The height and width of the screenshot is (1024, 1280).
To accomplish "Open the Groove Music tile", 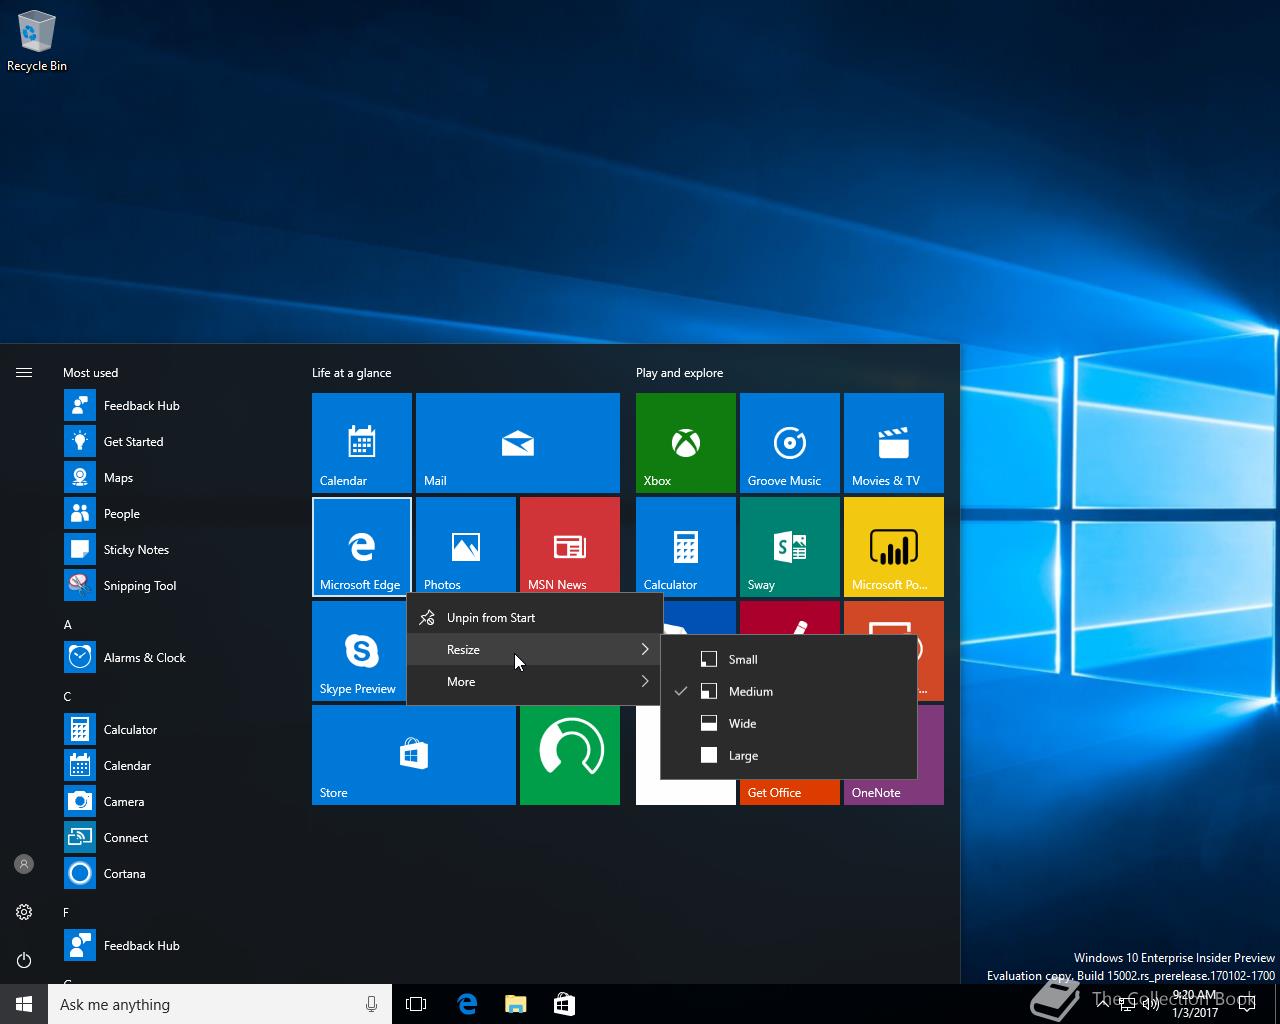I will coord(789,442).
